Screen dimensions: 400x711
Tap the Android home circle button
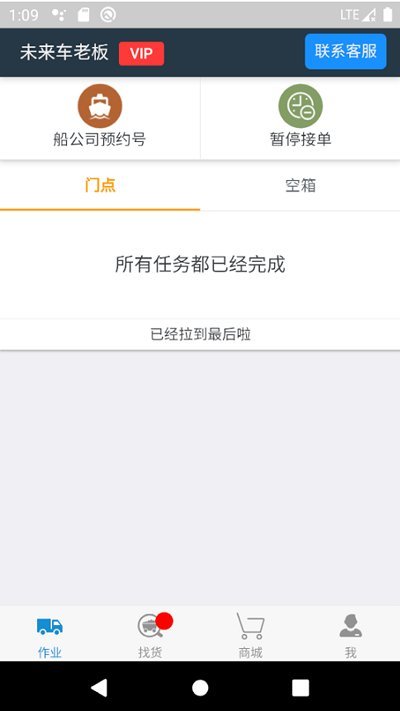200,687
